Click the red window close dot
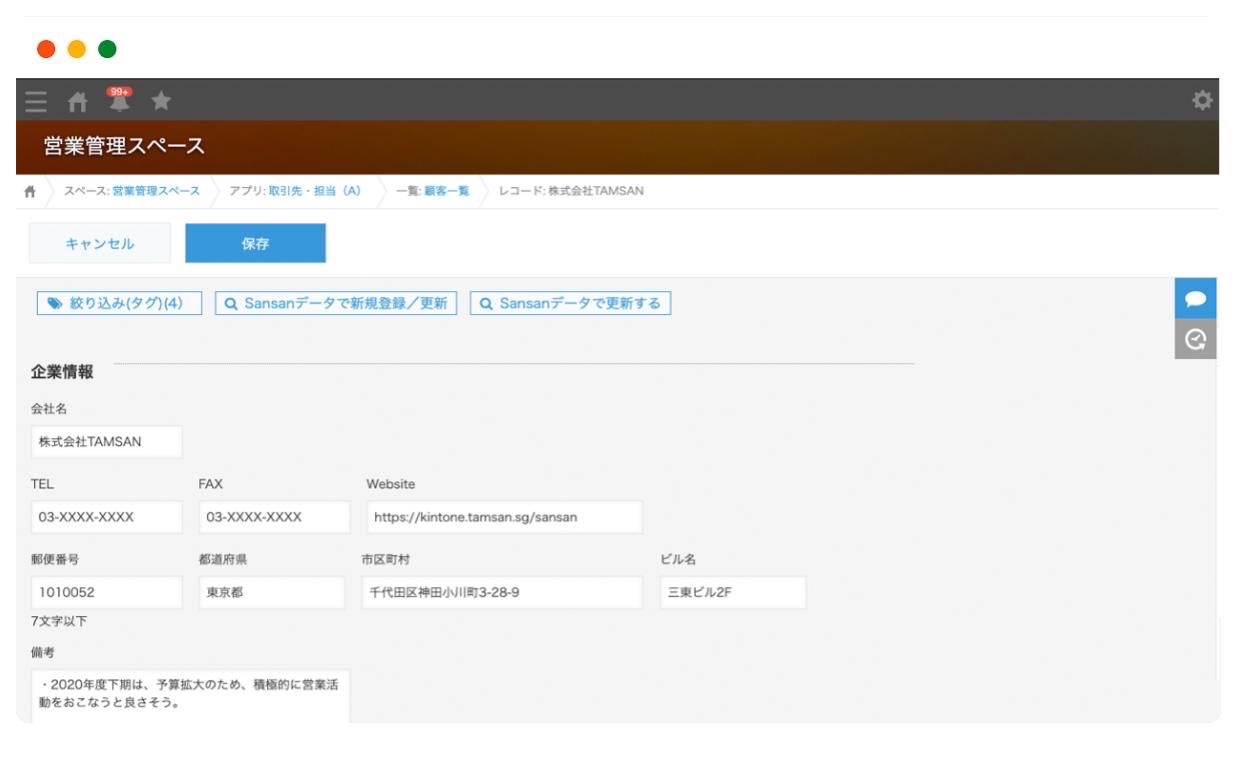Screen dimensions: 1240x760 (46, 49)
